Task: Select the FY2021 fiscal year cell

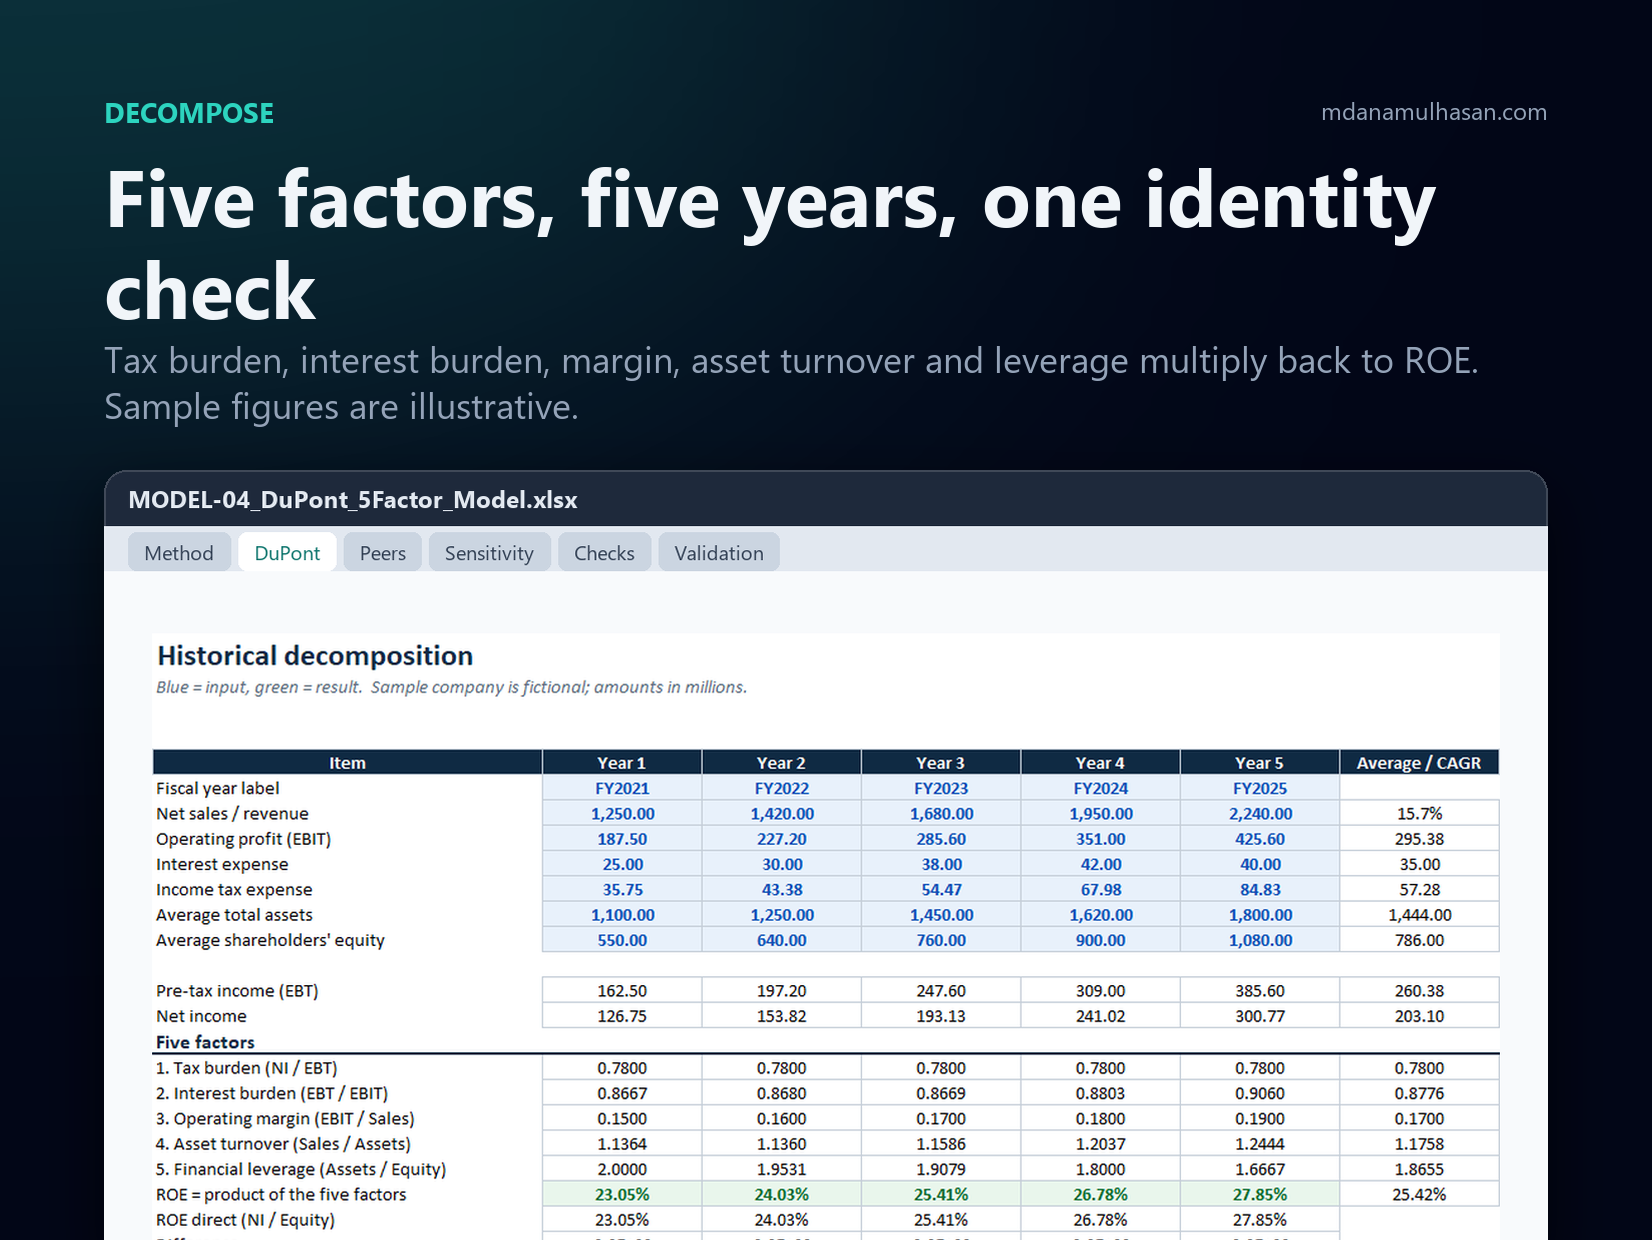Action: [622, 788]
